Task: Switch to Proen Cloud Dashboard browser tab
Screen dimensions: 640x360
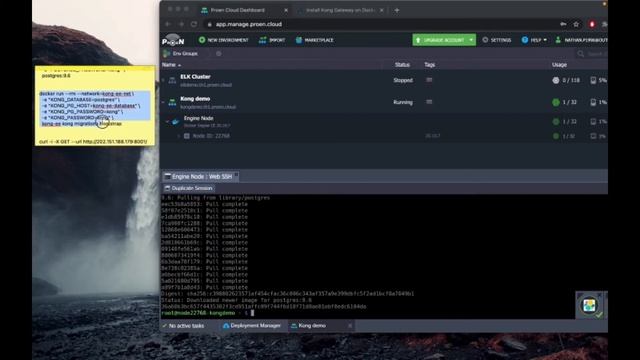Action: [x=238, y=10]
